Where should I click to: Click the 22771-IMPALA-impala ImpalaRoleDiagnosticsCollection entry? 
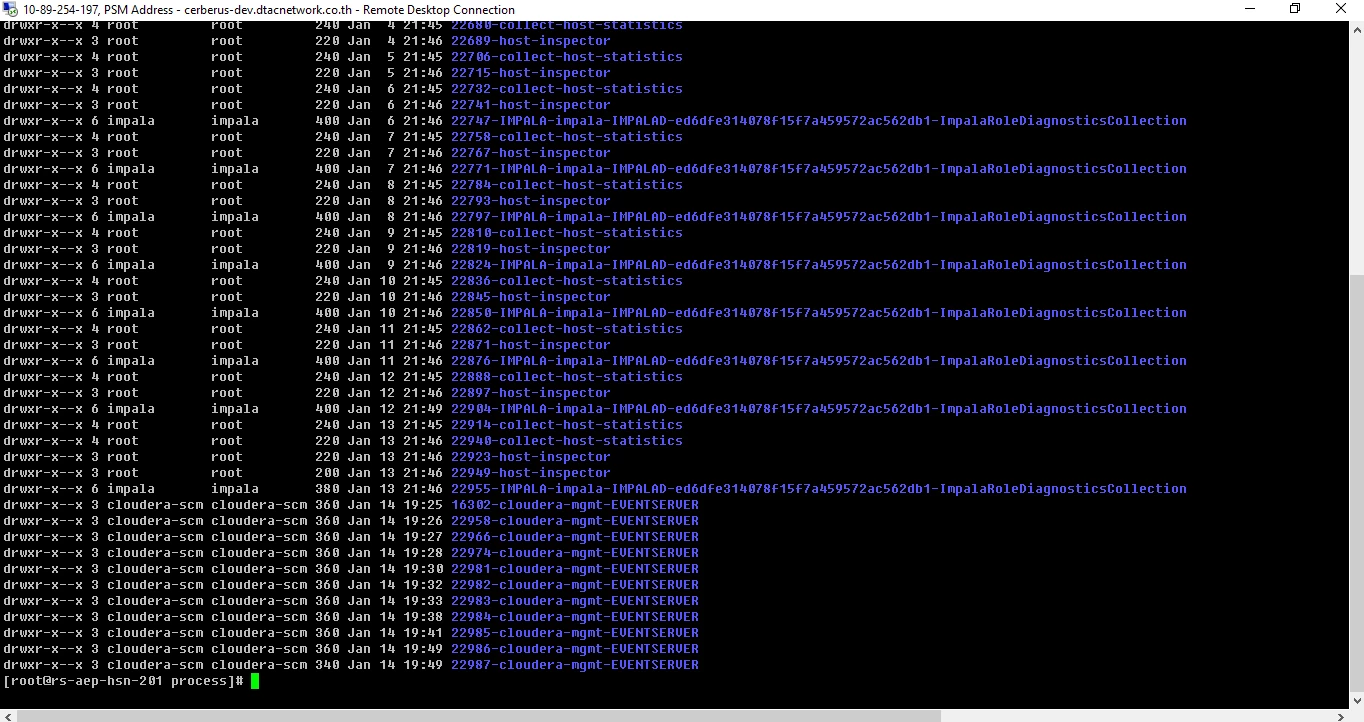[x=819, y=169]
